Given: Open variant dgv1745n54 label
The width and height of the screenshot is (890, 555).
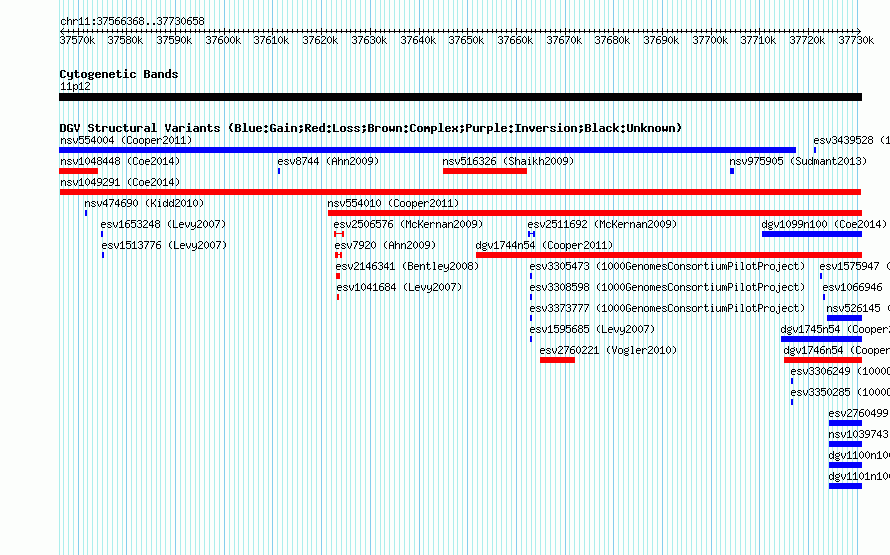Looking at the screenshot, I should [x=835, y=329].
